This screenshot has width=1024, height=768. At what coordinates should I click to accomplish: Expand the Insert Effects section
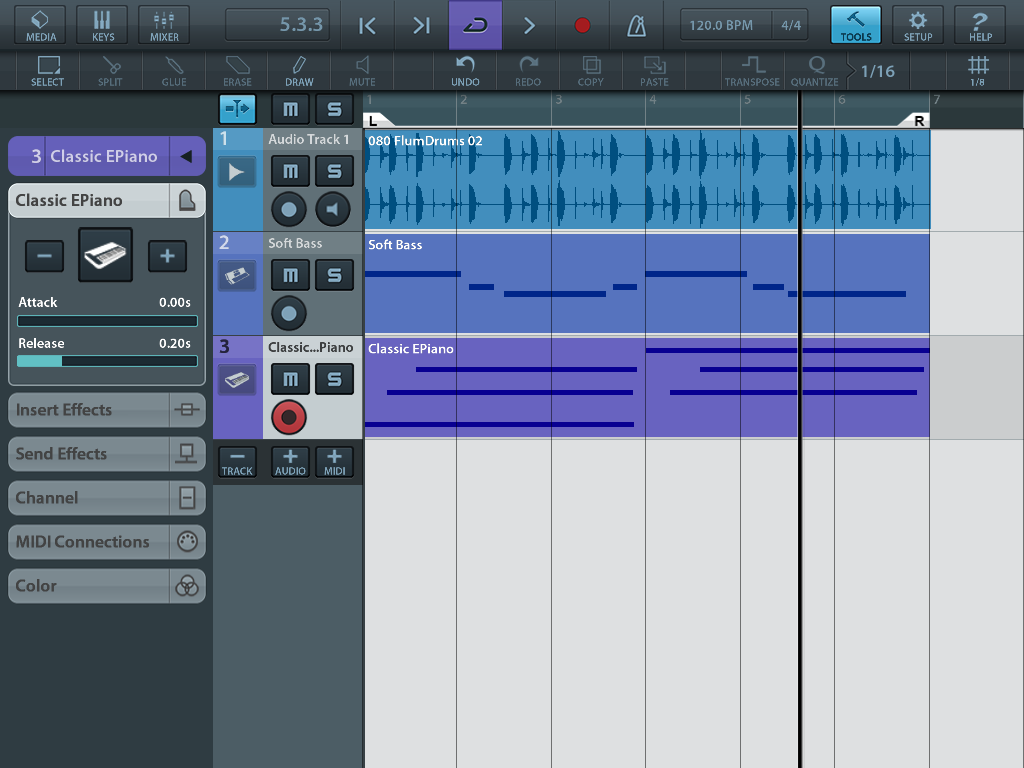107,410
